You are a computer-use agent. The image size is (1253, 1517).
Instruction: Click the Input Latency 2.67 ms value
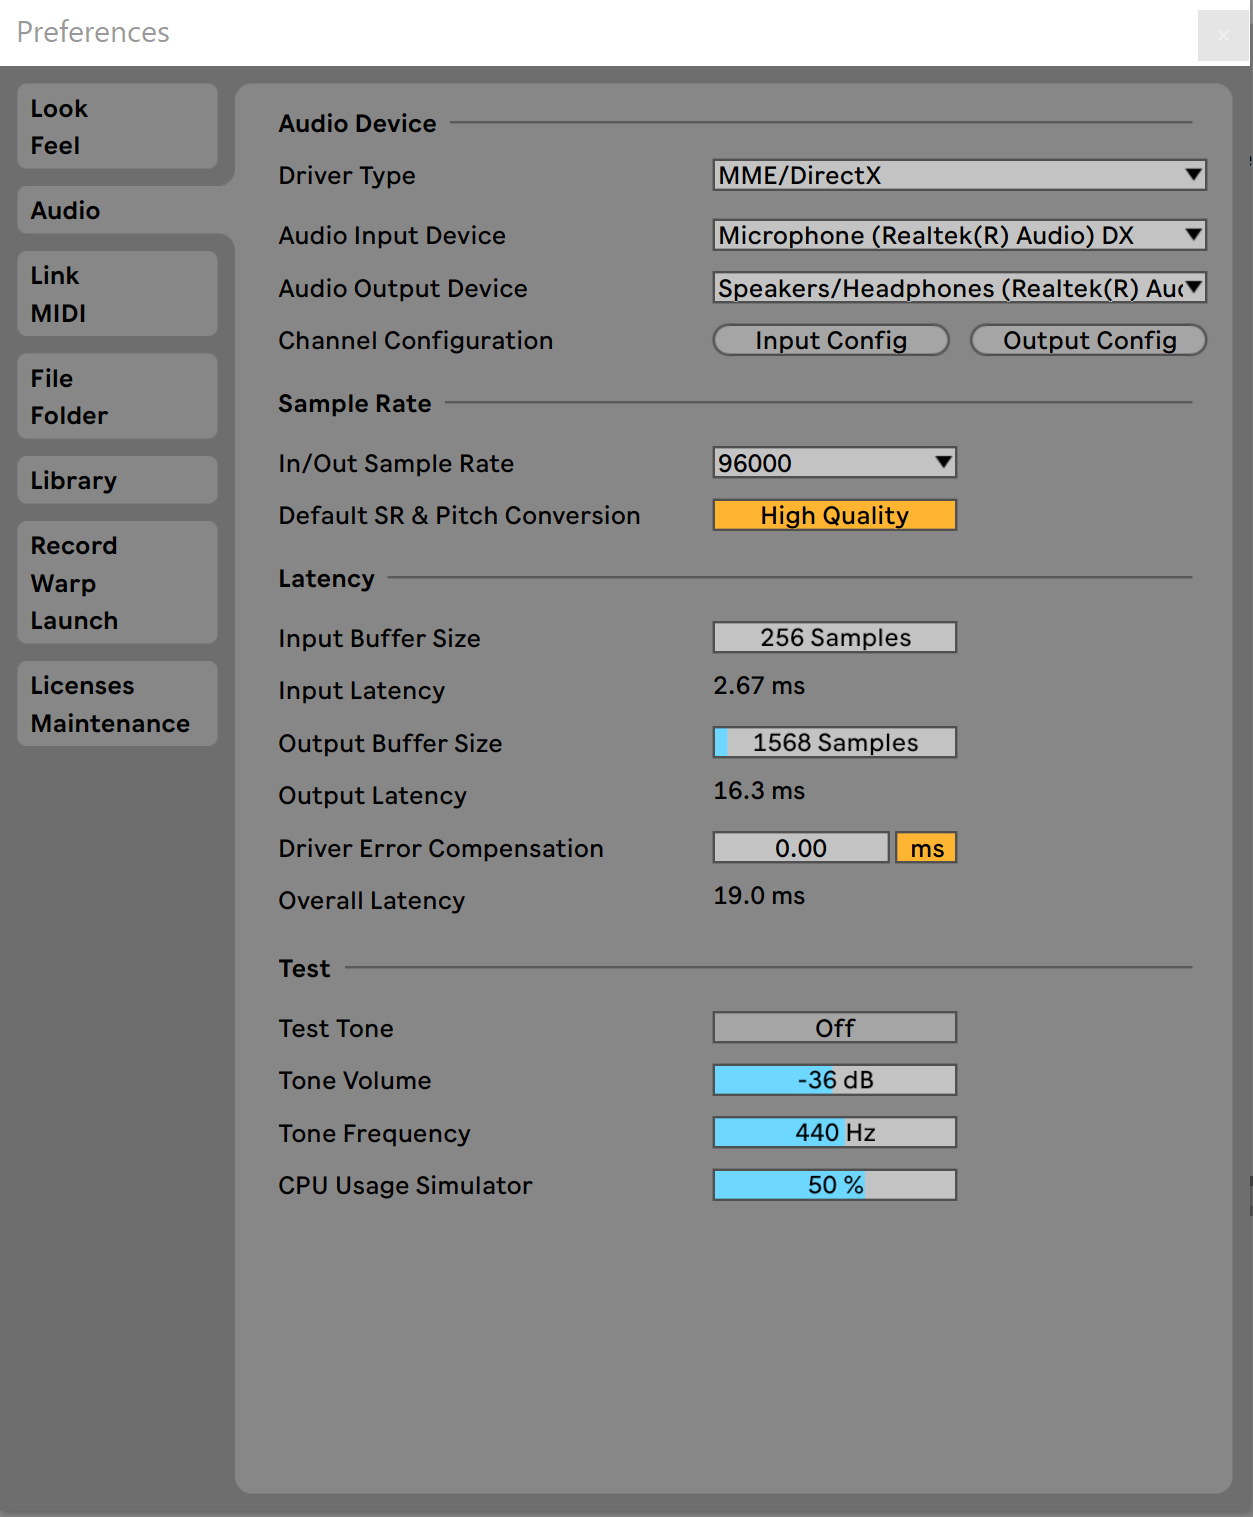click(x=759, y=686)
